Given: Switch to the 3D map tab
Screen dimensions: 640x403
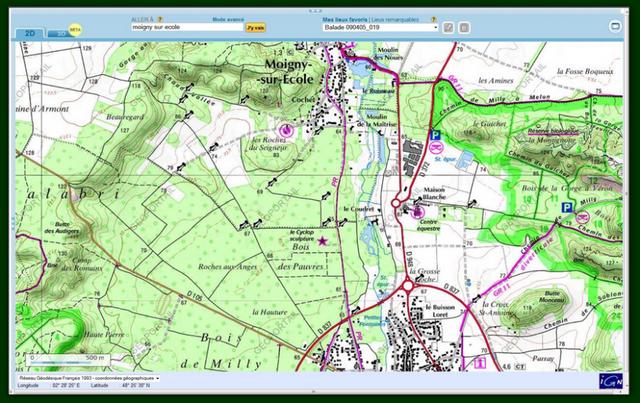Looking at the screenshot, I should point(60,34).
